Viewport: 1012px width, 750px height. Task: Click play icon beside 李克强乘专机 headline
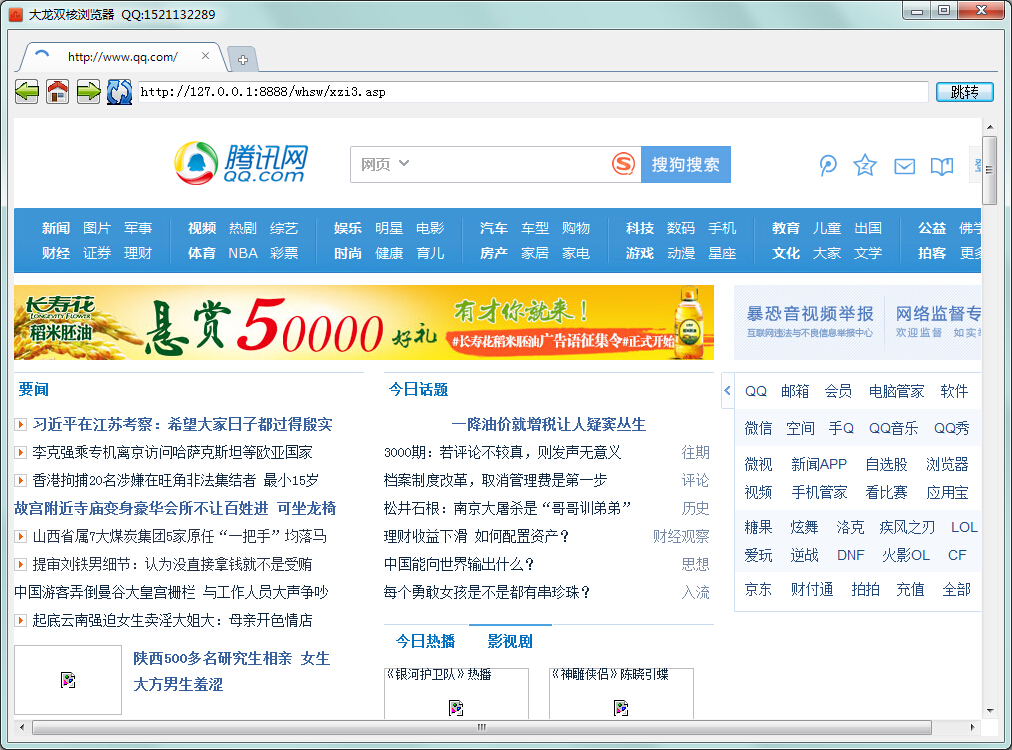pyautogui.click(x=21, y=452)
